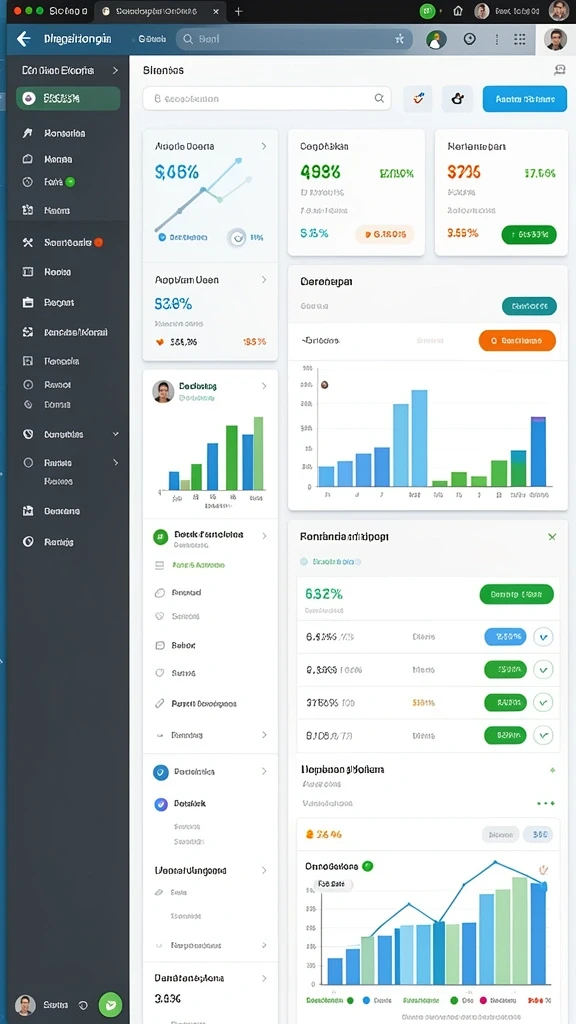The height and width of the screenshot is (1024, 576).
Task: Click the blue button at top right
Action: point(525,99)
